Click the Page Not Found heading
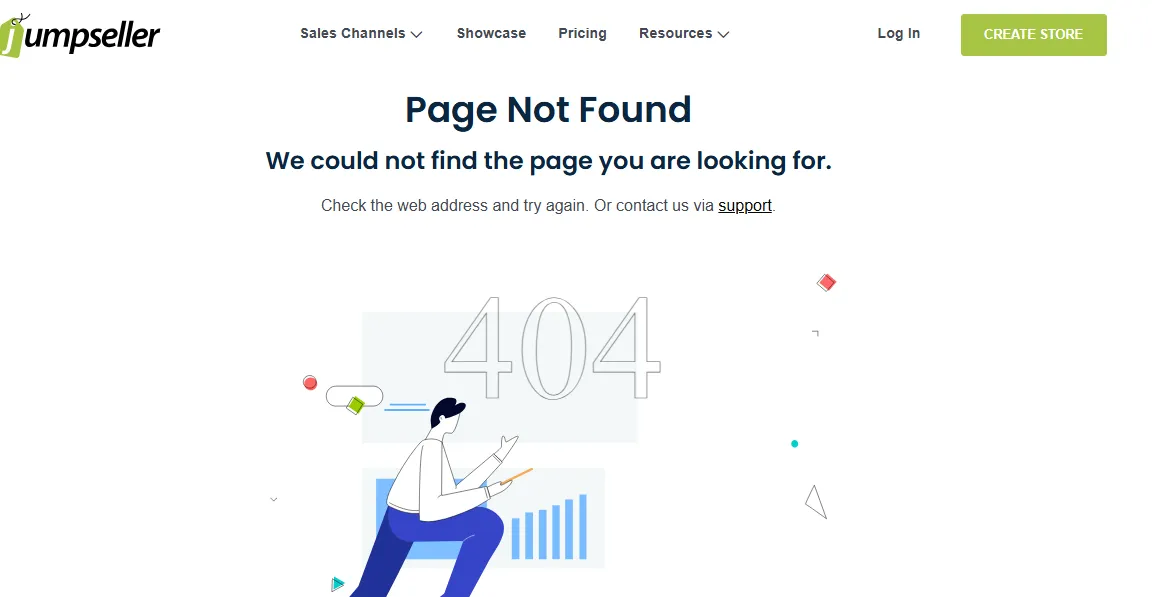This screenshot has width=1171, height=597. (x=548, y=110)
